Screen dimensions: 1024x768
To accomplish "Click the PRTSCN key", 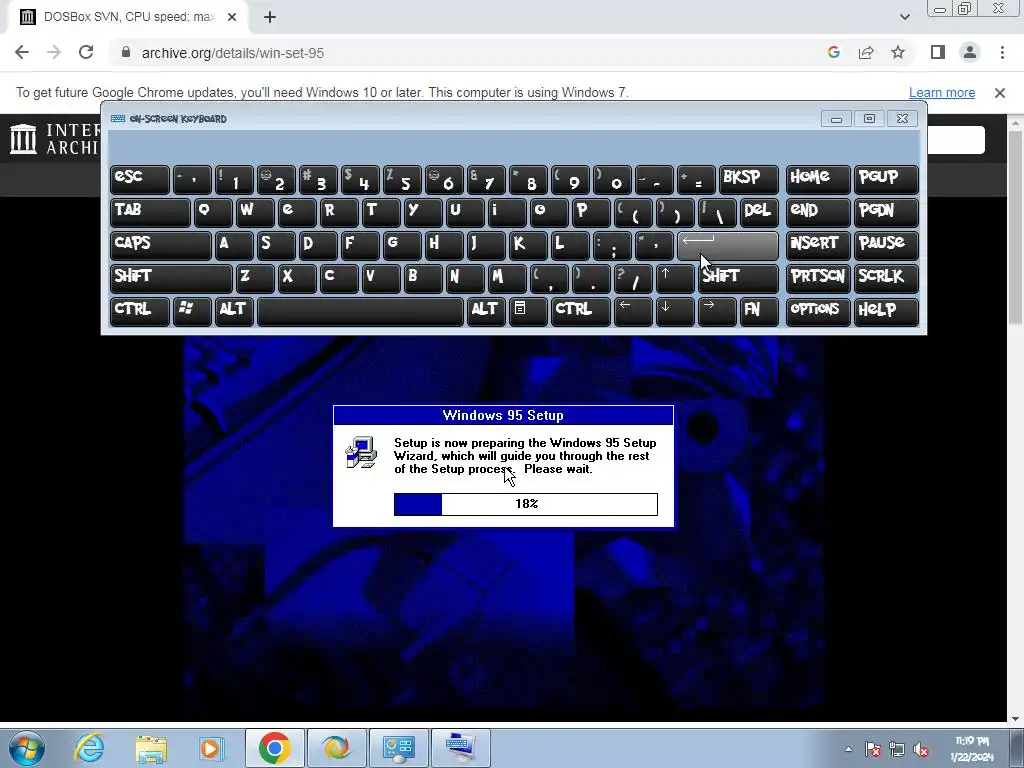I will point(818,278).
